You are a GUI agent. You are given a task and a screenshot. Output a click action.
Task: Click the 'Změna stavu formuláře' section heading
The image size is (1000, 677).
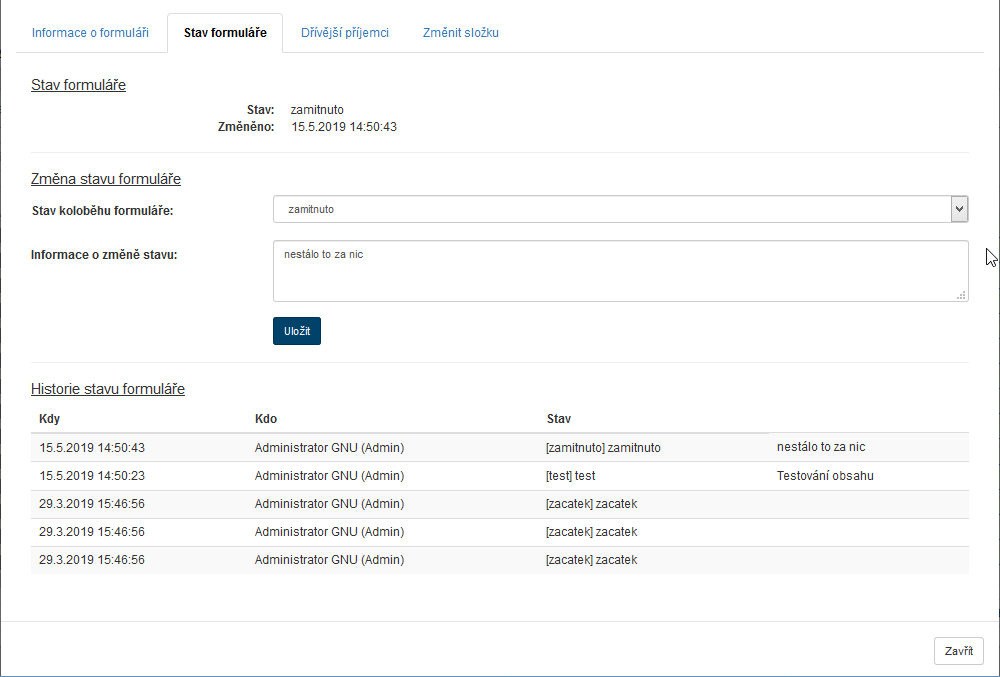(x=106, y=179)
